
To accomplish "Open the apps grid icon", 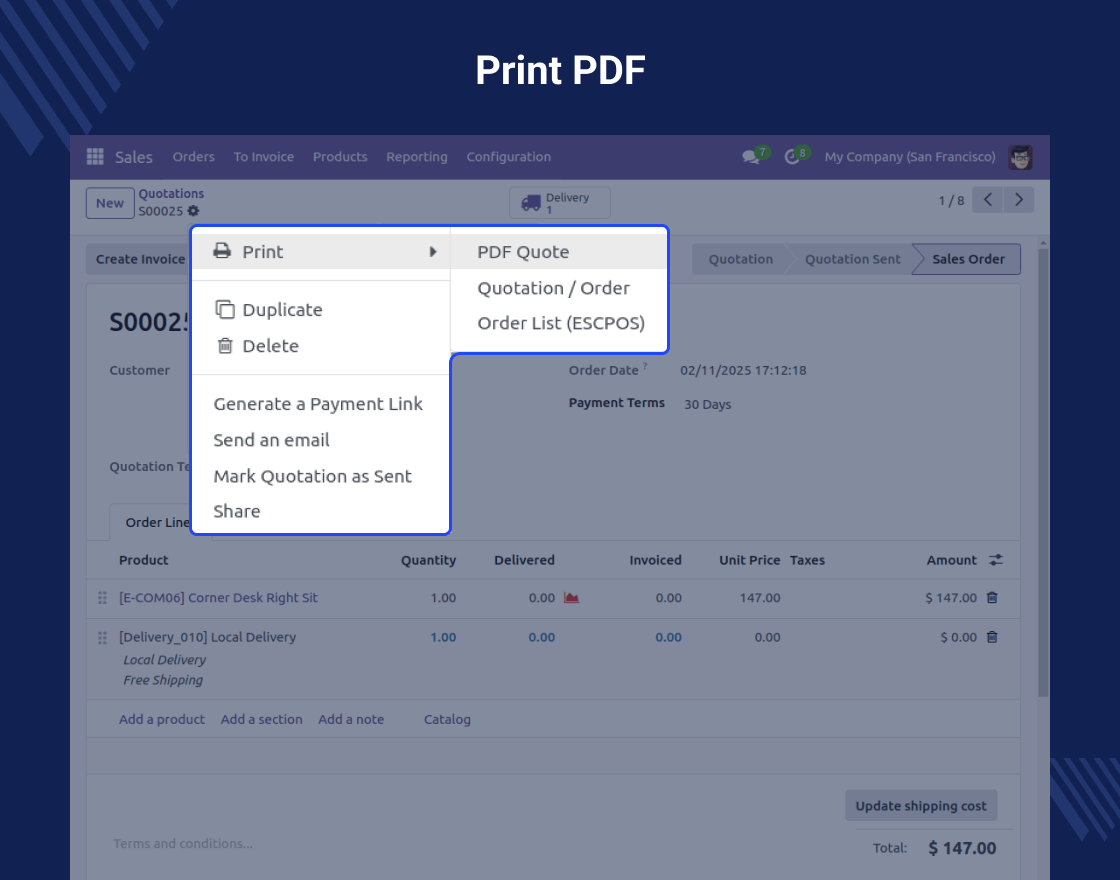I will point(95,157).
